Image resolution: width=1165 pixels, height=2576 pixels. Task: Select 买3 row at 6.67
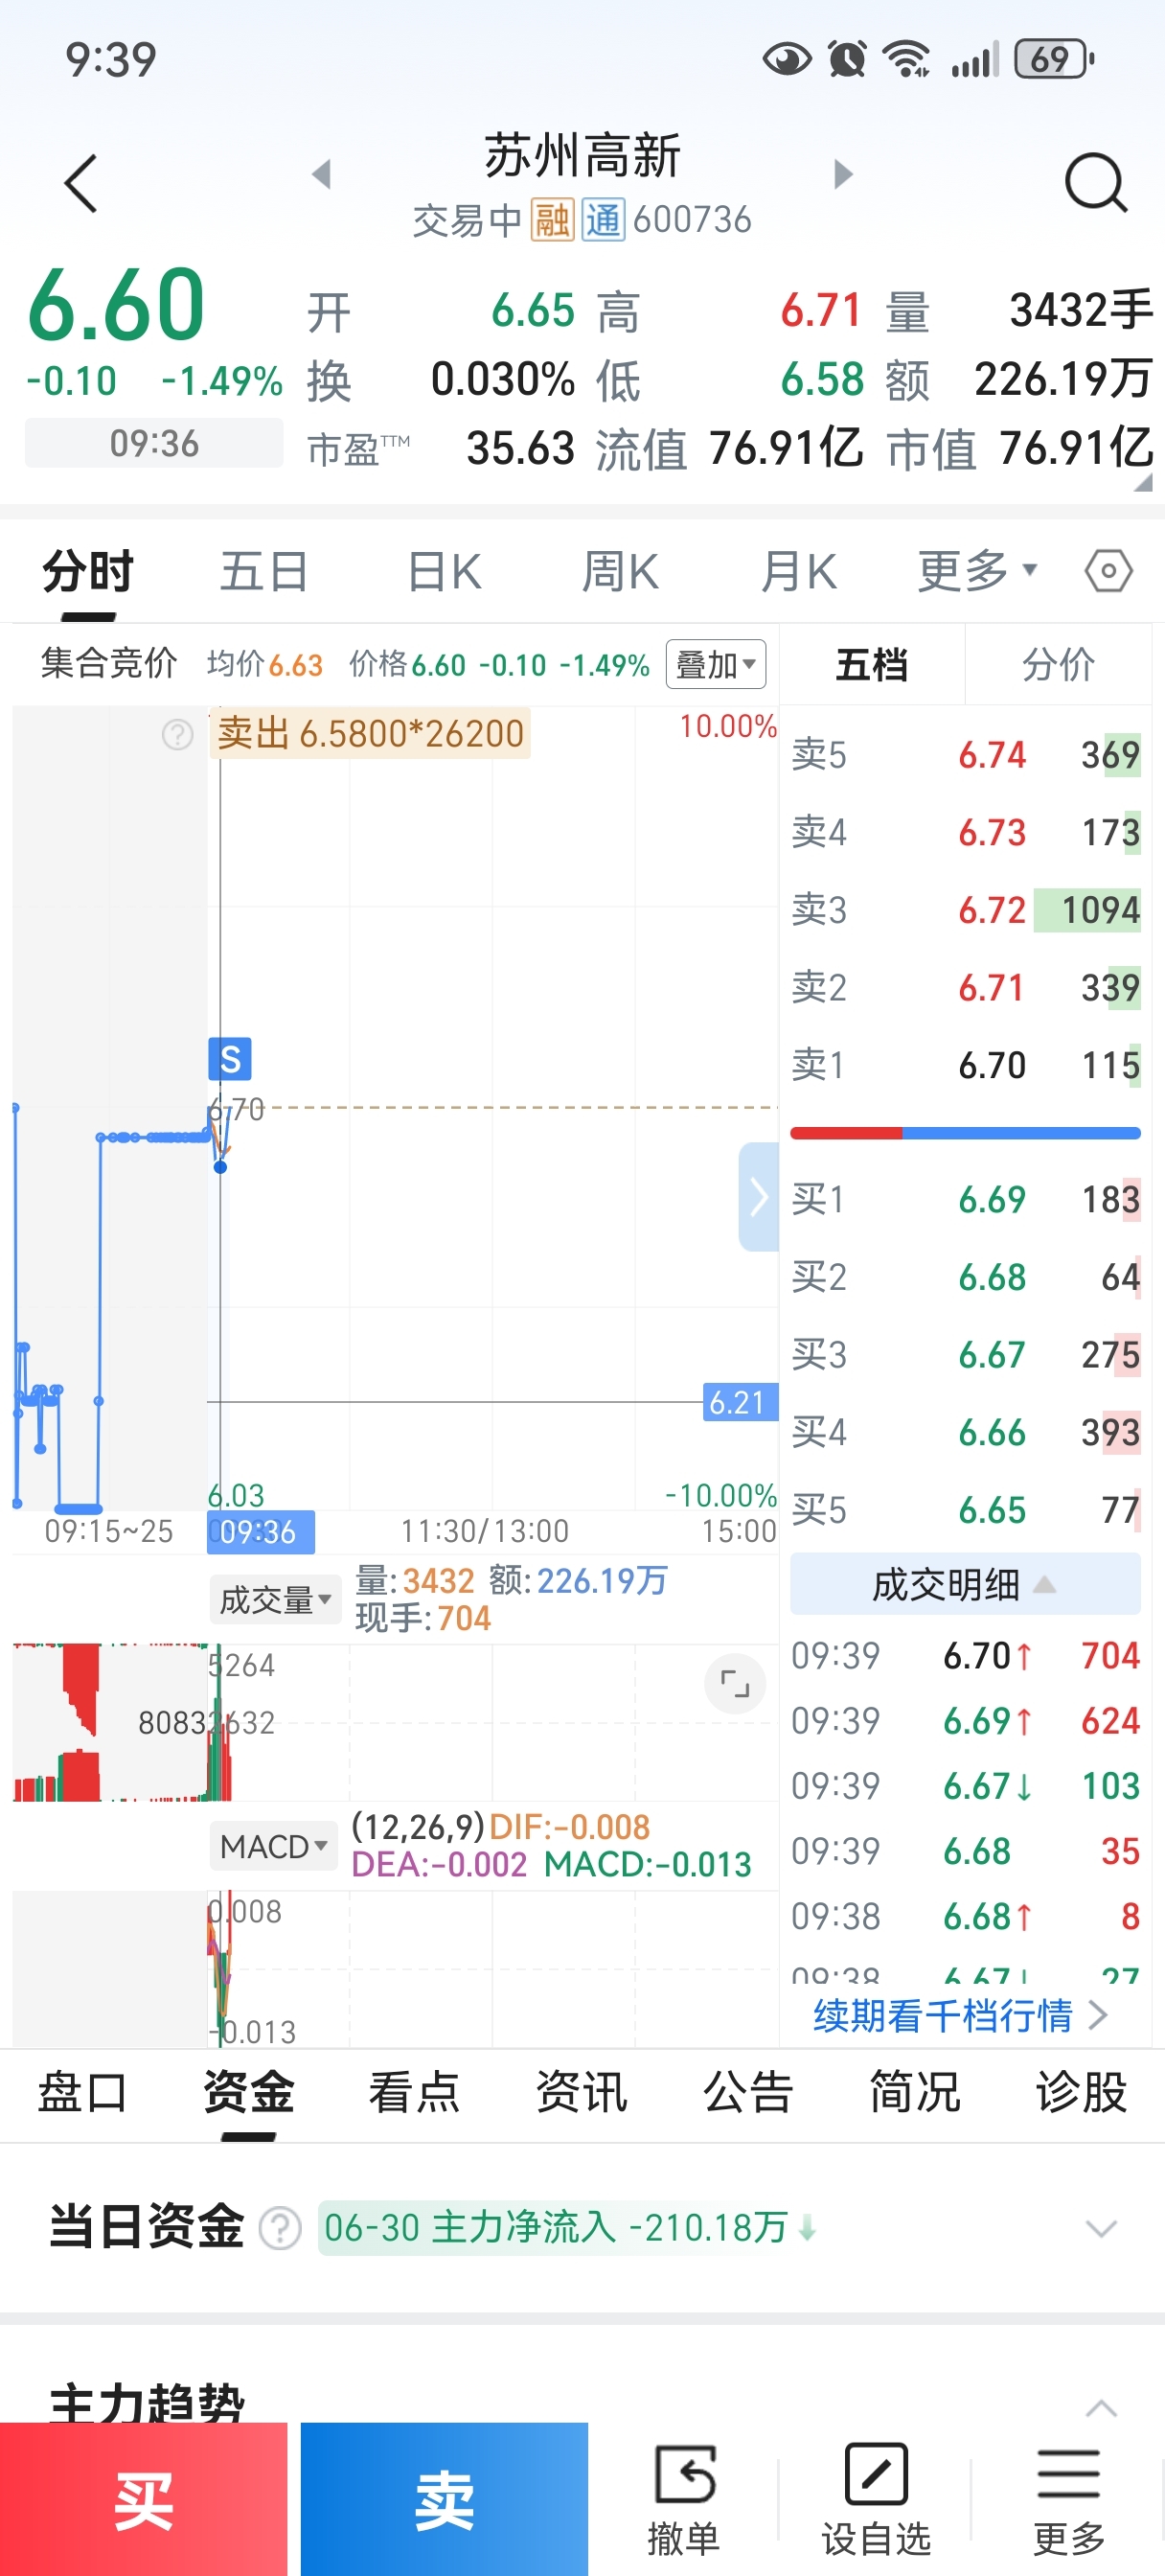965,1355
